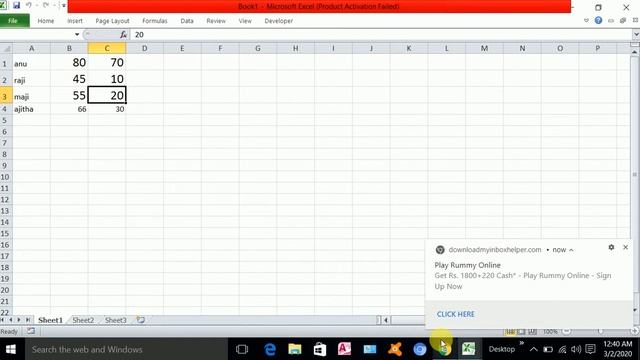Expand the Name Box dropdown arrow
The height and width of the screenshot is (360, 640).
coord(77,35)
